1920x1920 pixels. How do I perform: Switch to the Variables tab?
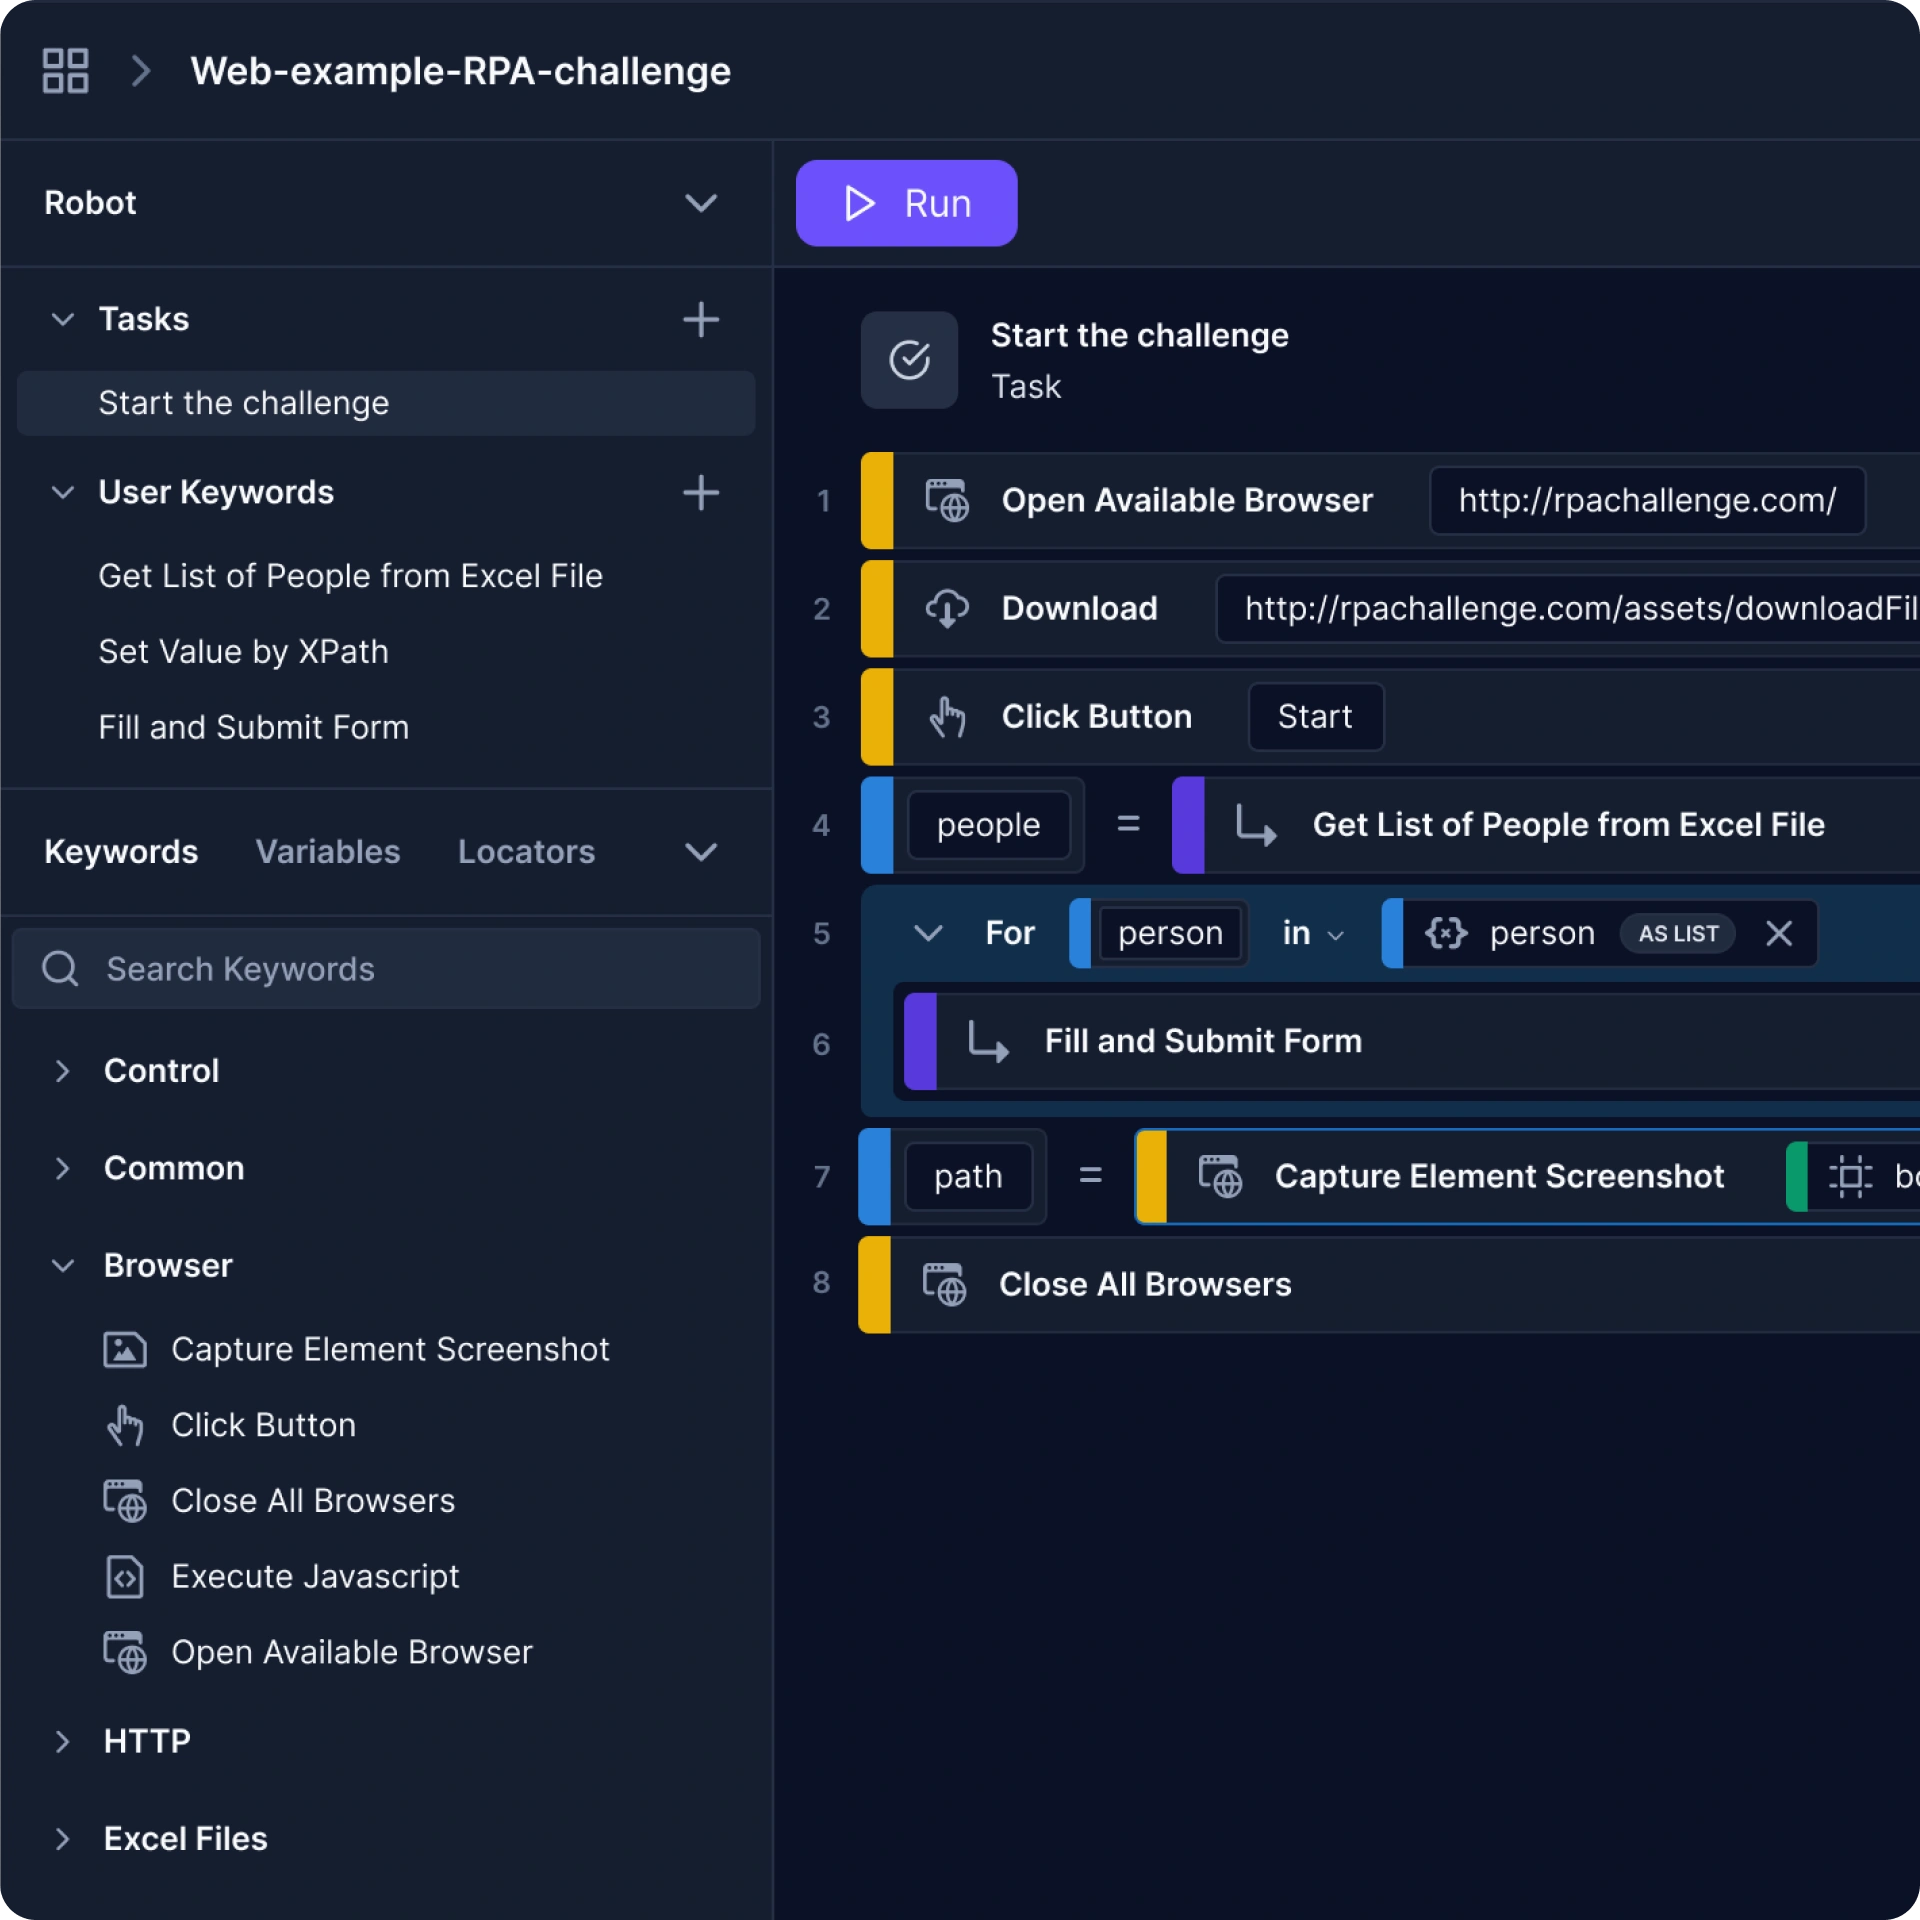[x=327, y=852]
